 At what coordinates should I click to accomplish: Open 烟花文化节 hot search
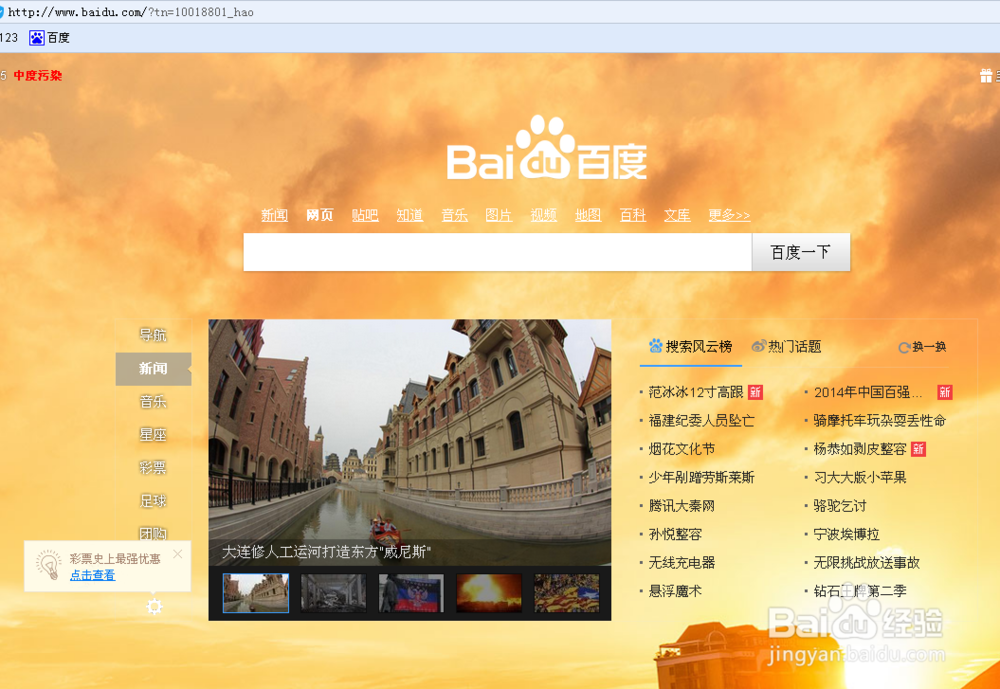tap(682, 449)
